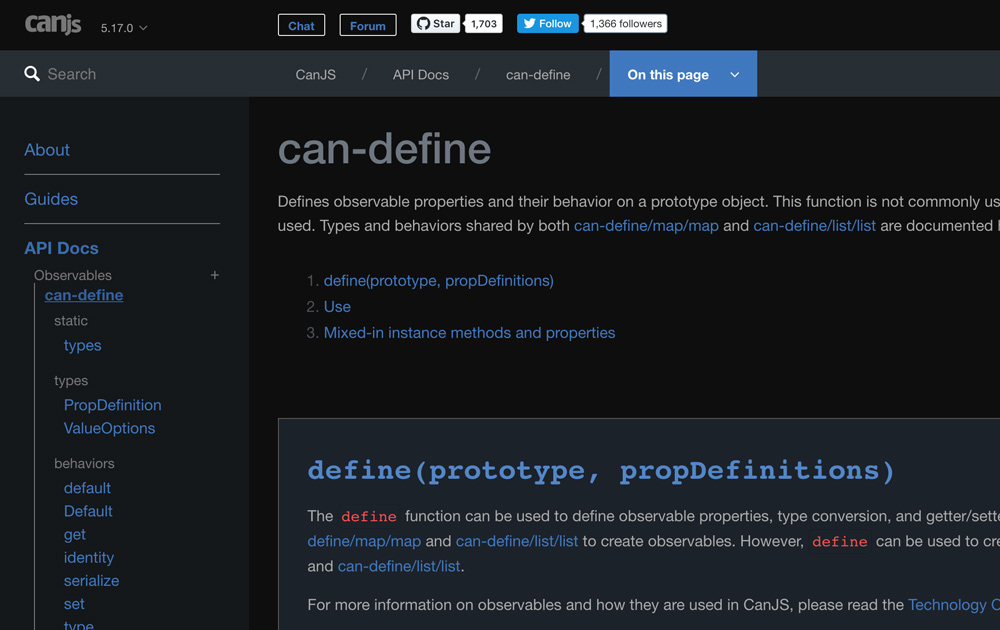Image resolution: width=1000 pixels, height=630 pixels.
Task: Click the GitHub octocat Star icon
Action: [422, 24]
